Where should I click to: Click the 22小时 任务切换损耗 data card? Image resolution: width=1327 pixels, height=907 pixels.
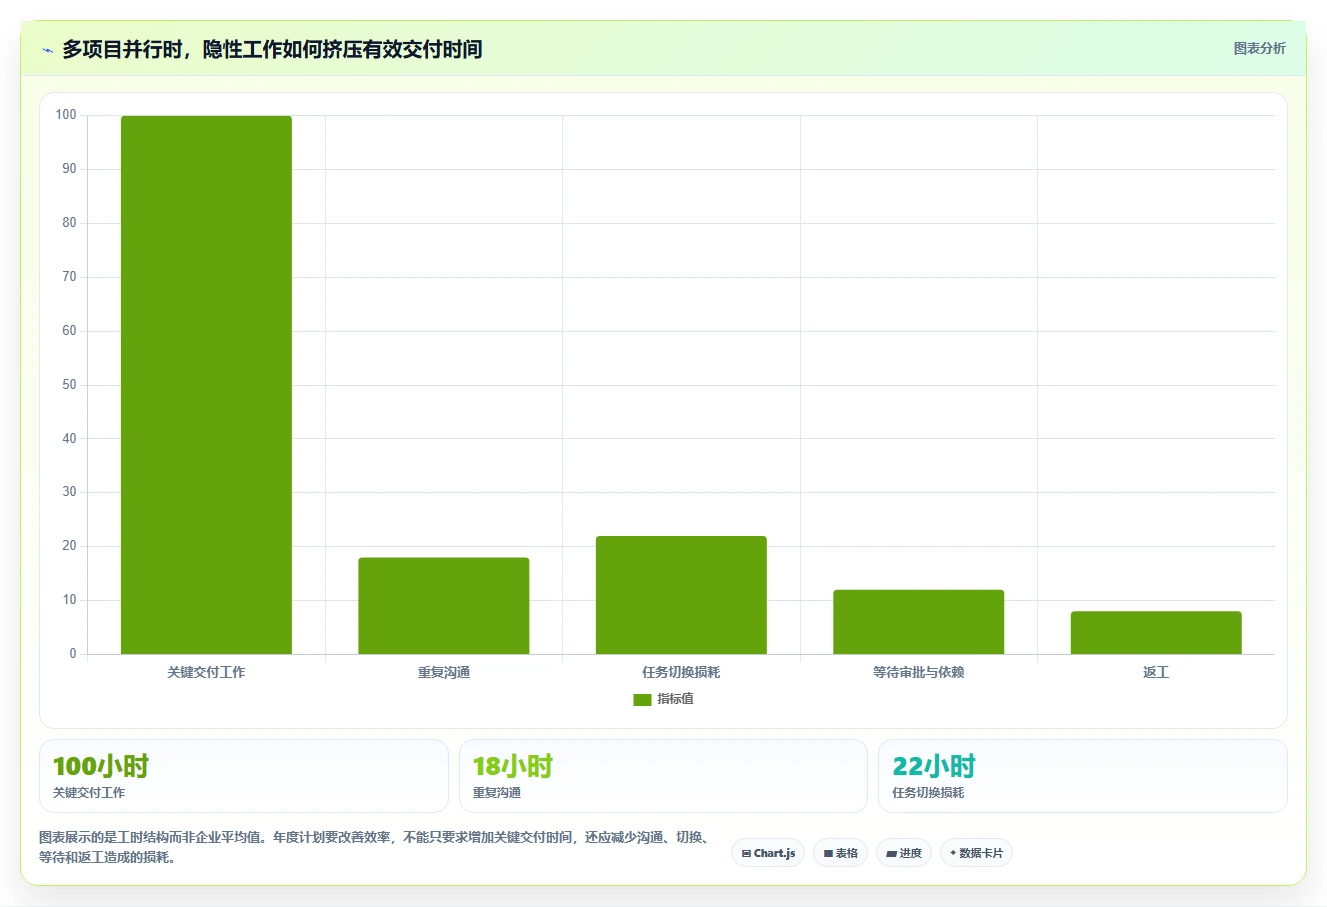coord(1083,776)
